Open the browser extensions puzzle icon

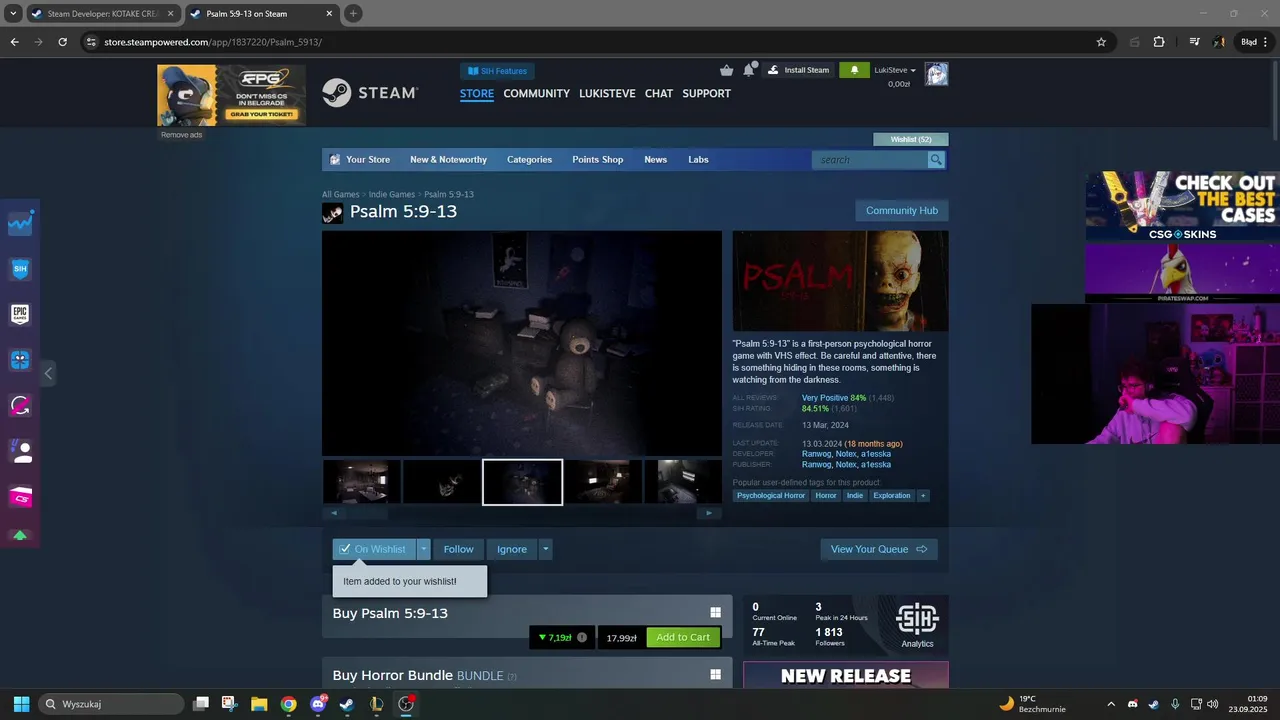pos(1159,42)
